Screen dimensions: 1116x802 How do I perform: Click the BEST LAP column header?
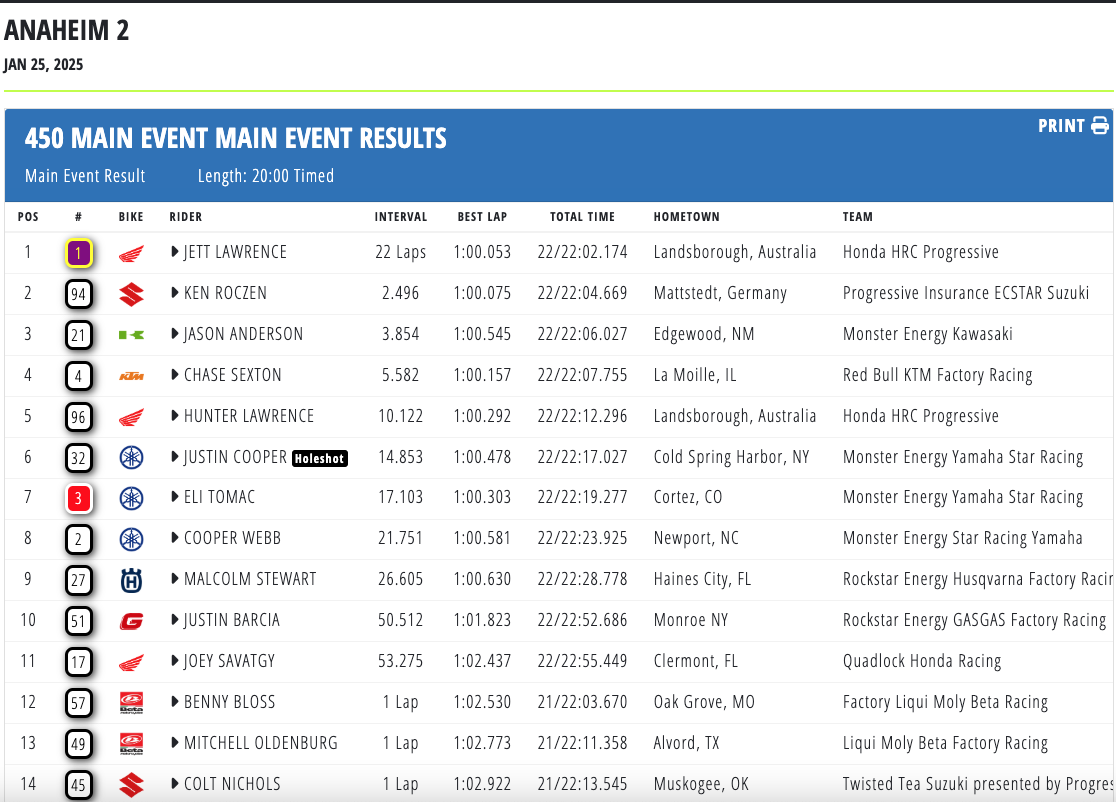483,217
